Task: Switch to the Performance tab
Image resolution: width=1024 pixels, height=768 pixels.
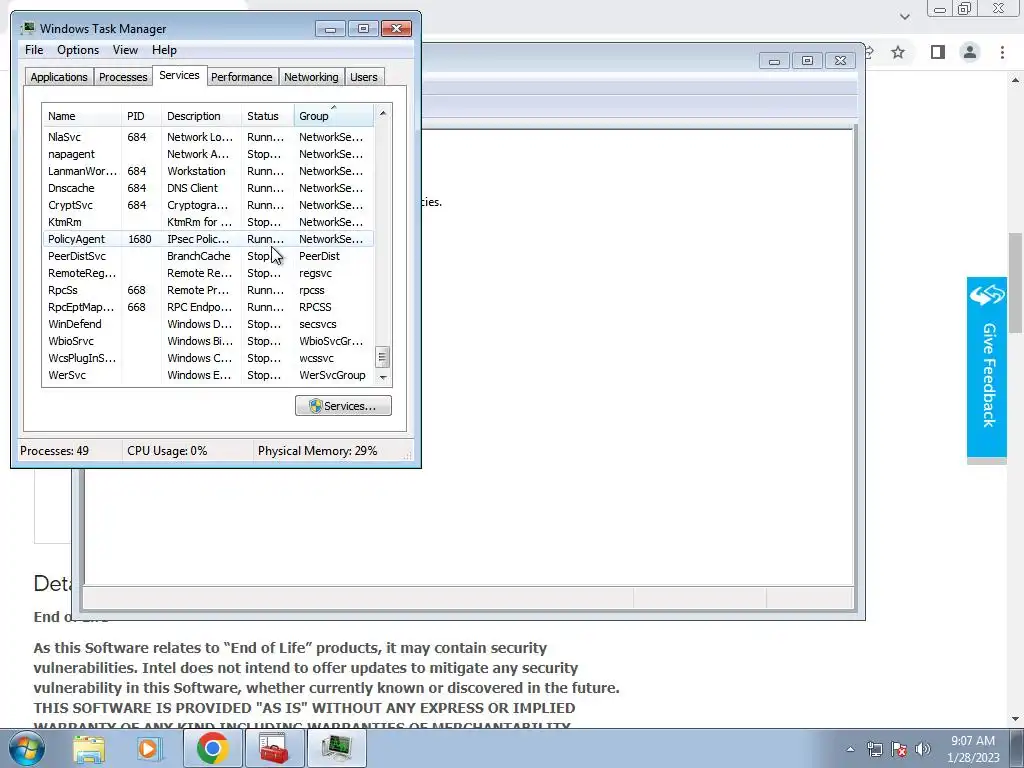Action: tap(242, 77)
